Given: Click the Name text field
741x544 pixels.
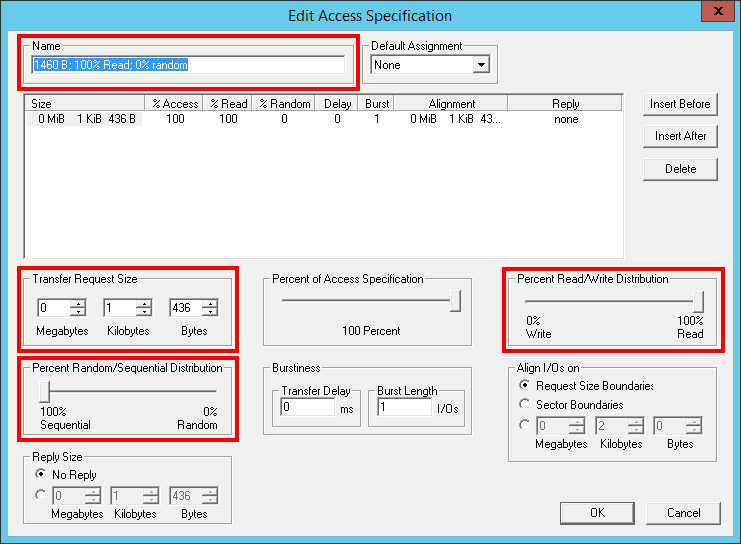Looking at the screenshot, I should (x=188, y=65).
